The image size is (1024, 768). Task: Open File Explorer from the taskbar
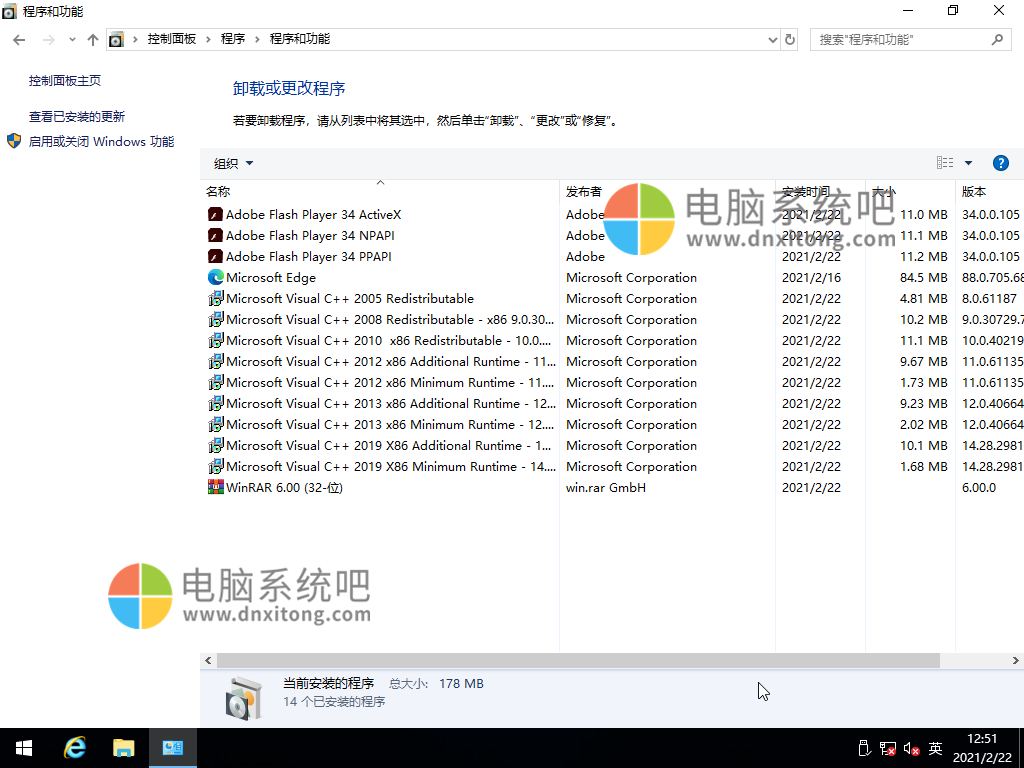click(123, 748)
